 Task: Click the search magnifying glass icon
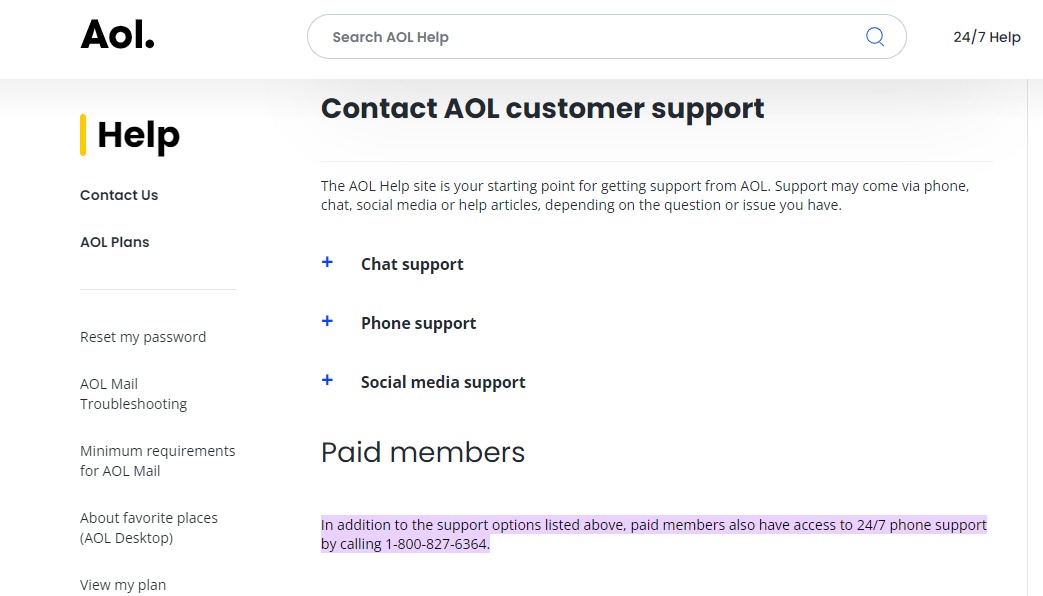tap(874, 36)
